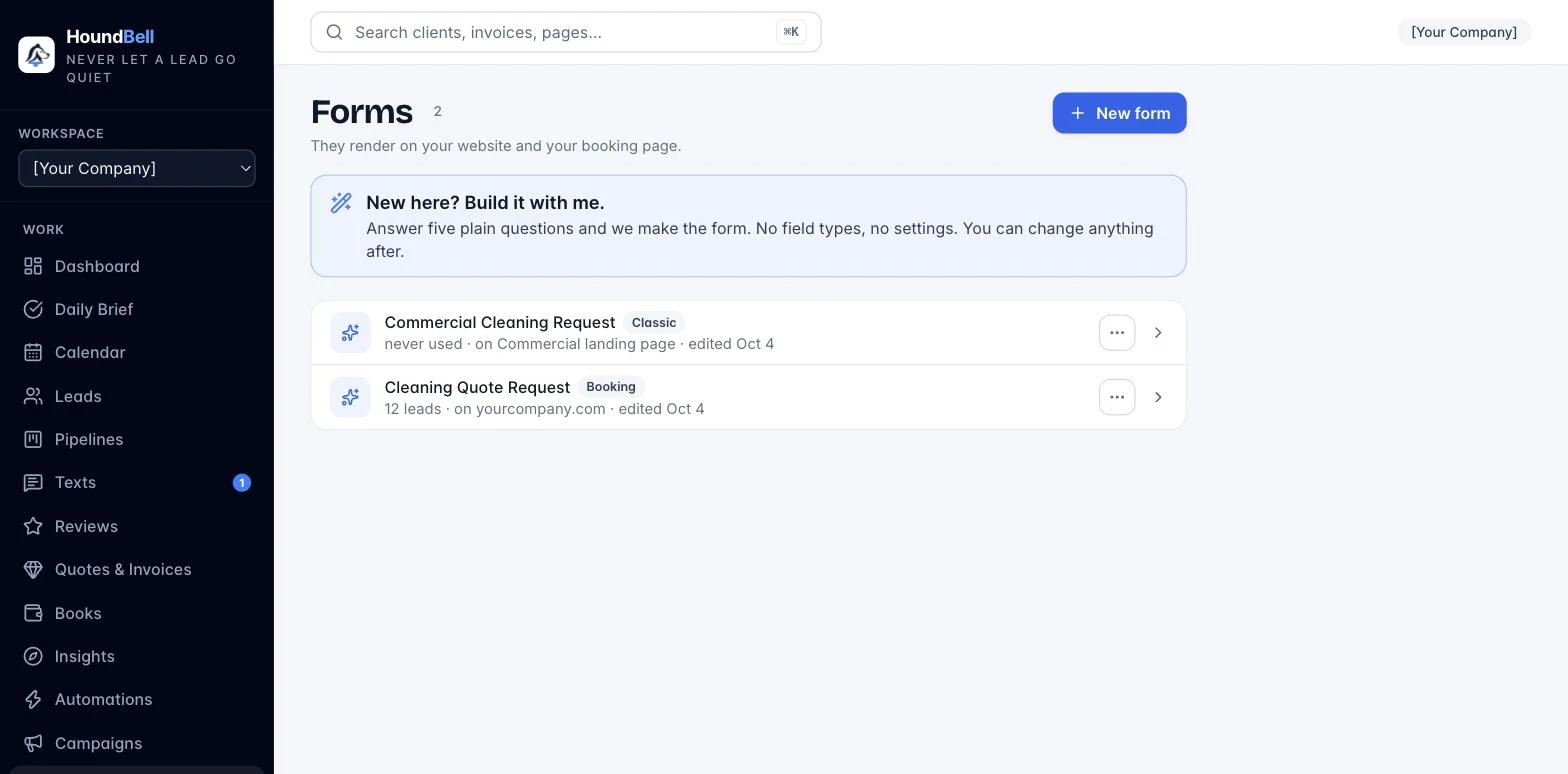
Task: Open the workspace selector dropdown
Action: (137, 168)
